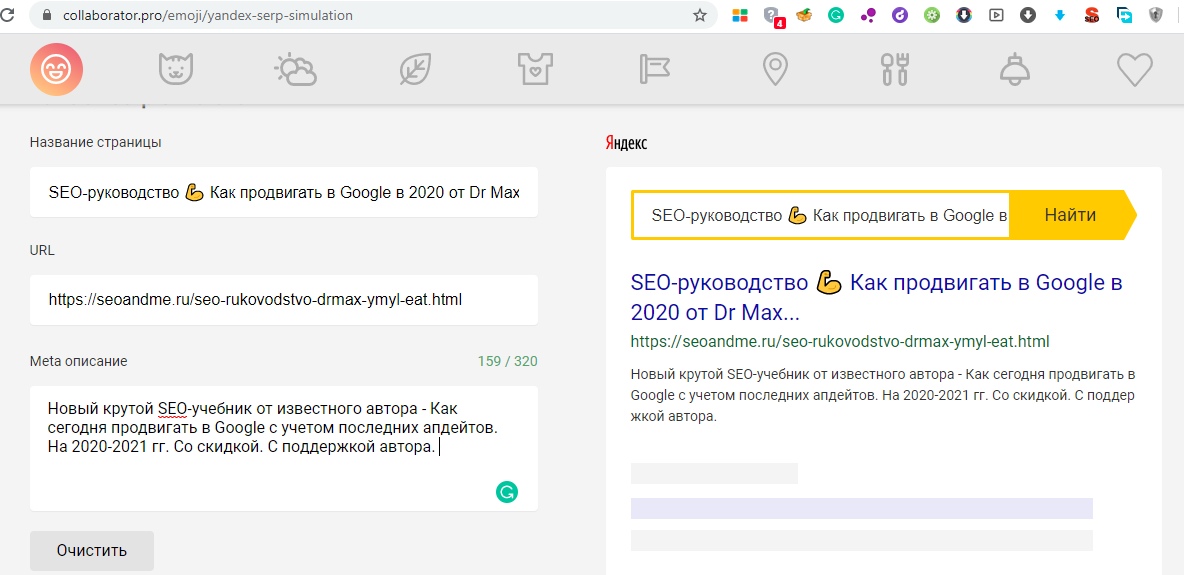Open the four colored squares extension
The image size is (1184, 575).
click(x=740, y=15)
